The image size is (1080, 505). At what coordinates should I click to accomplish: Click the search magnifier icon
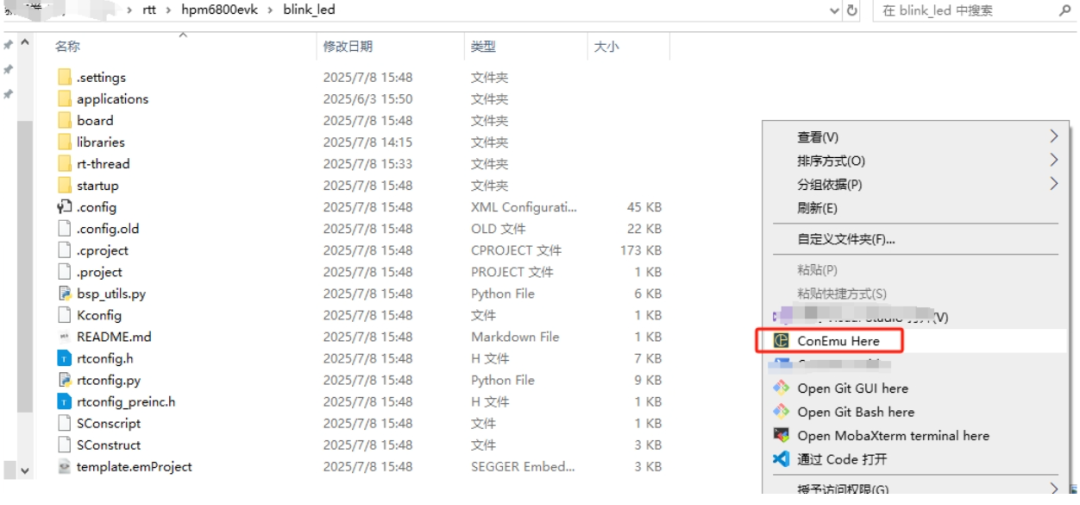point(1065,10)
